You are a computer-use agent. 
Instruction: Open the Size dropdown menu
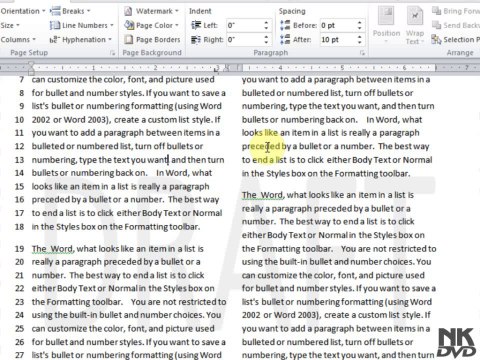coord(10,25)
